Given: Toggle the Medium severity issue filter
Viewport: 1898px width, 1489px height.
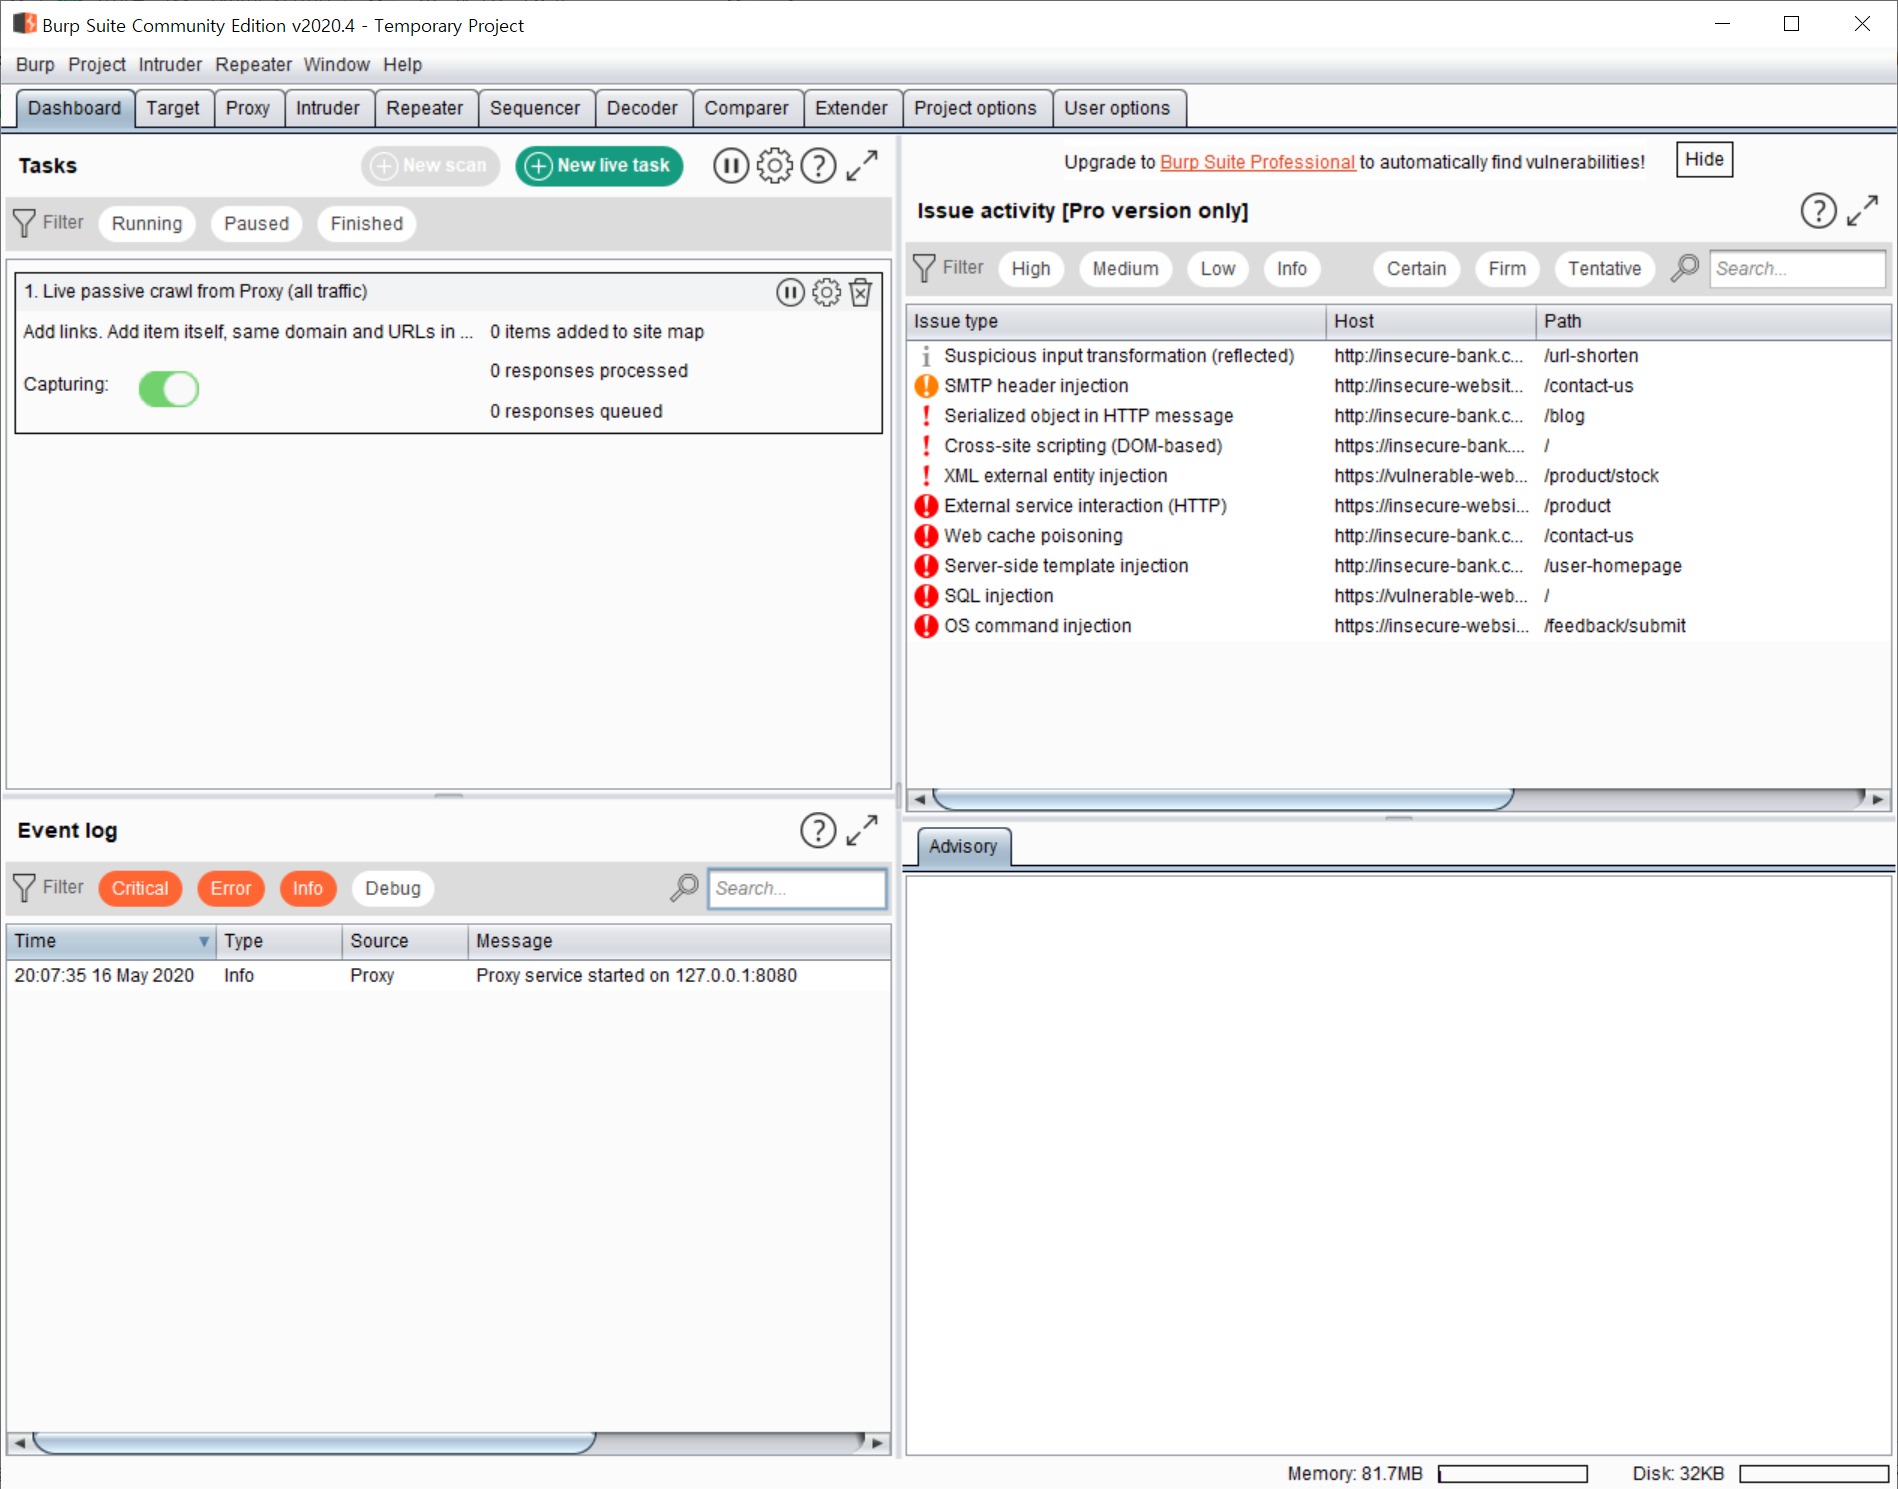Looking at the screenshot, I should [1125, 268].
